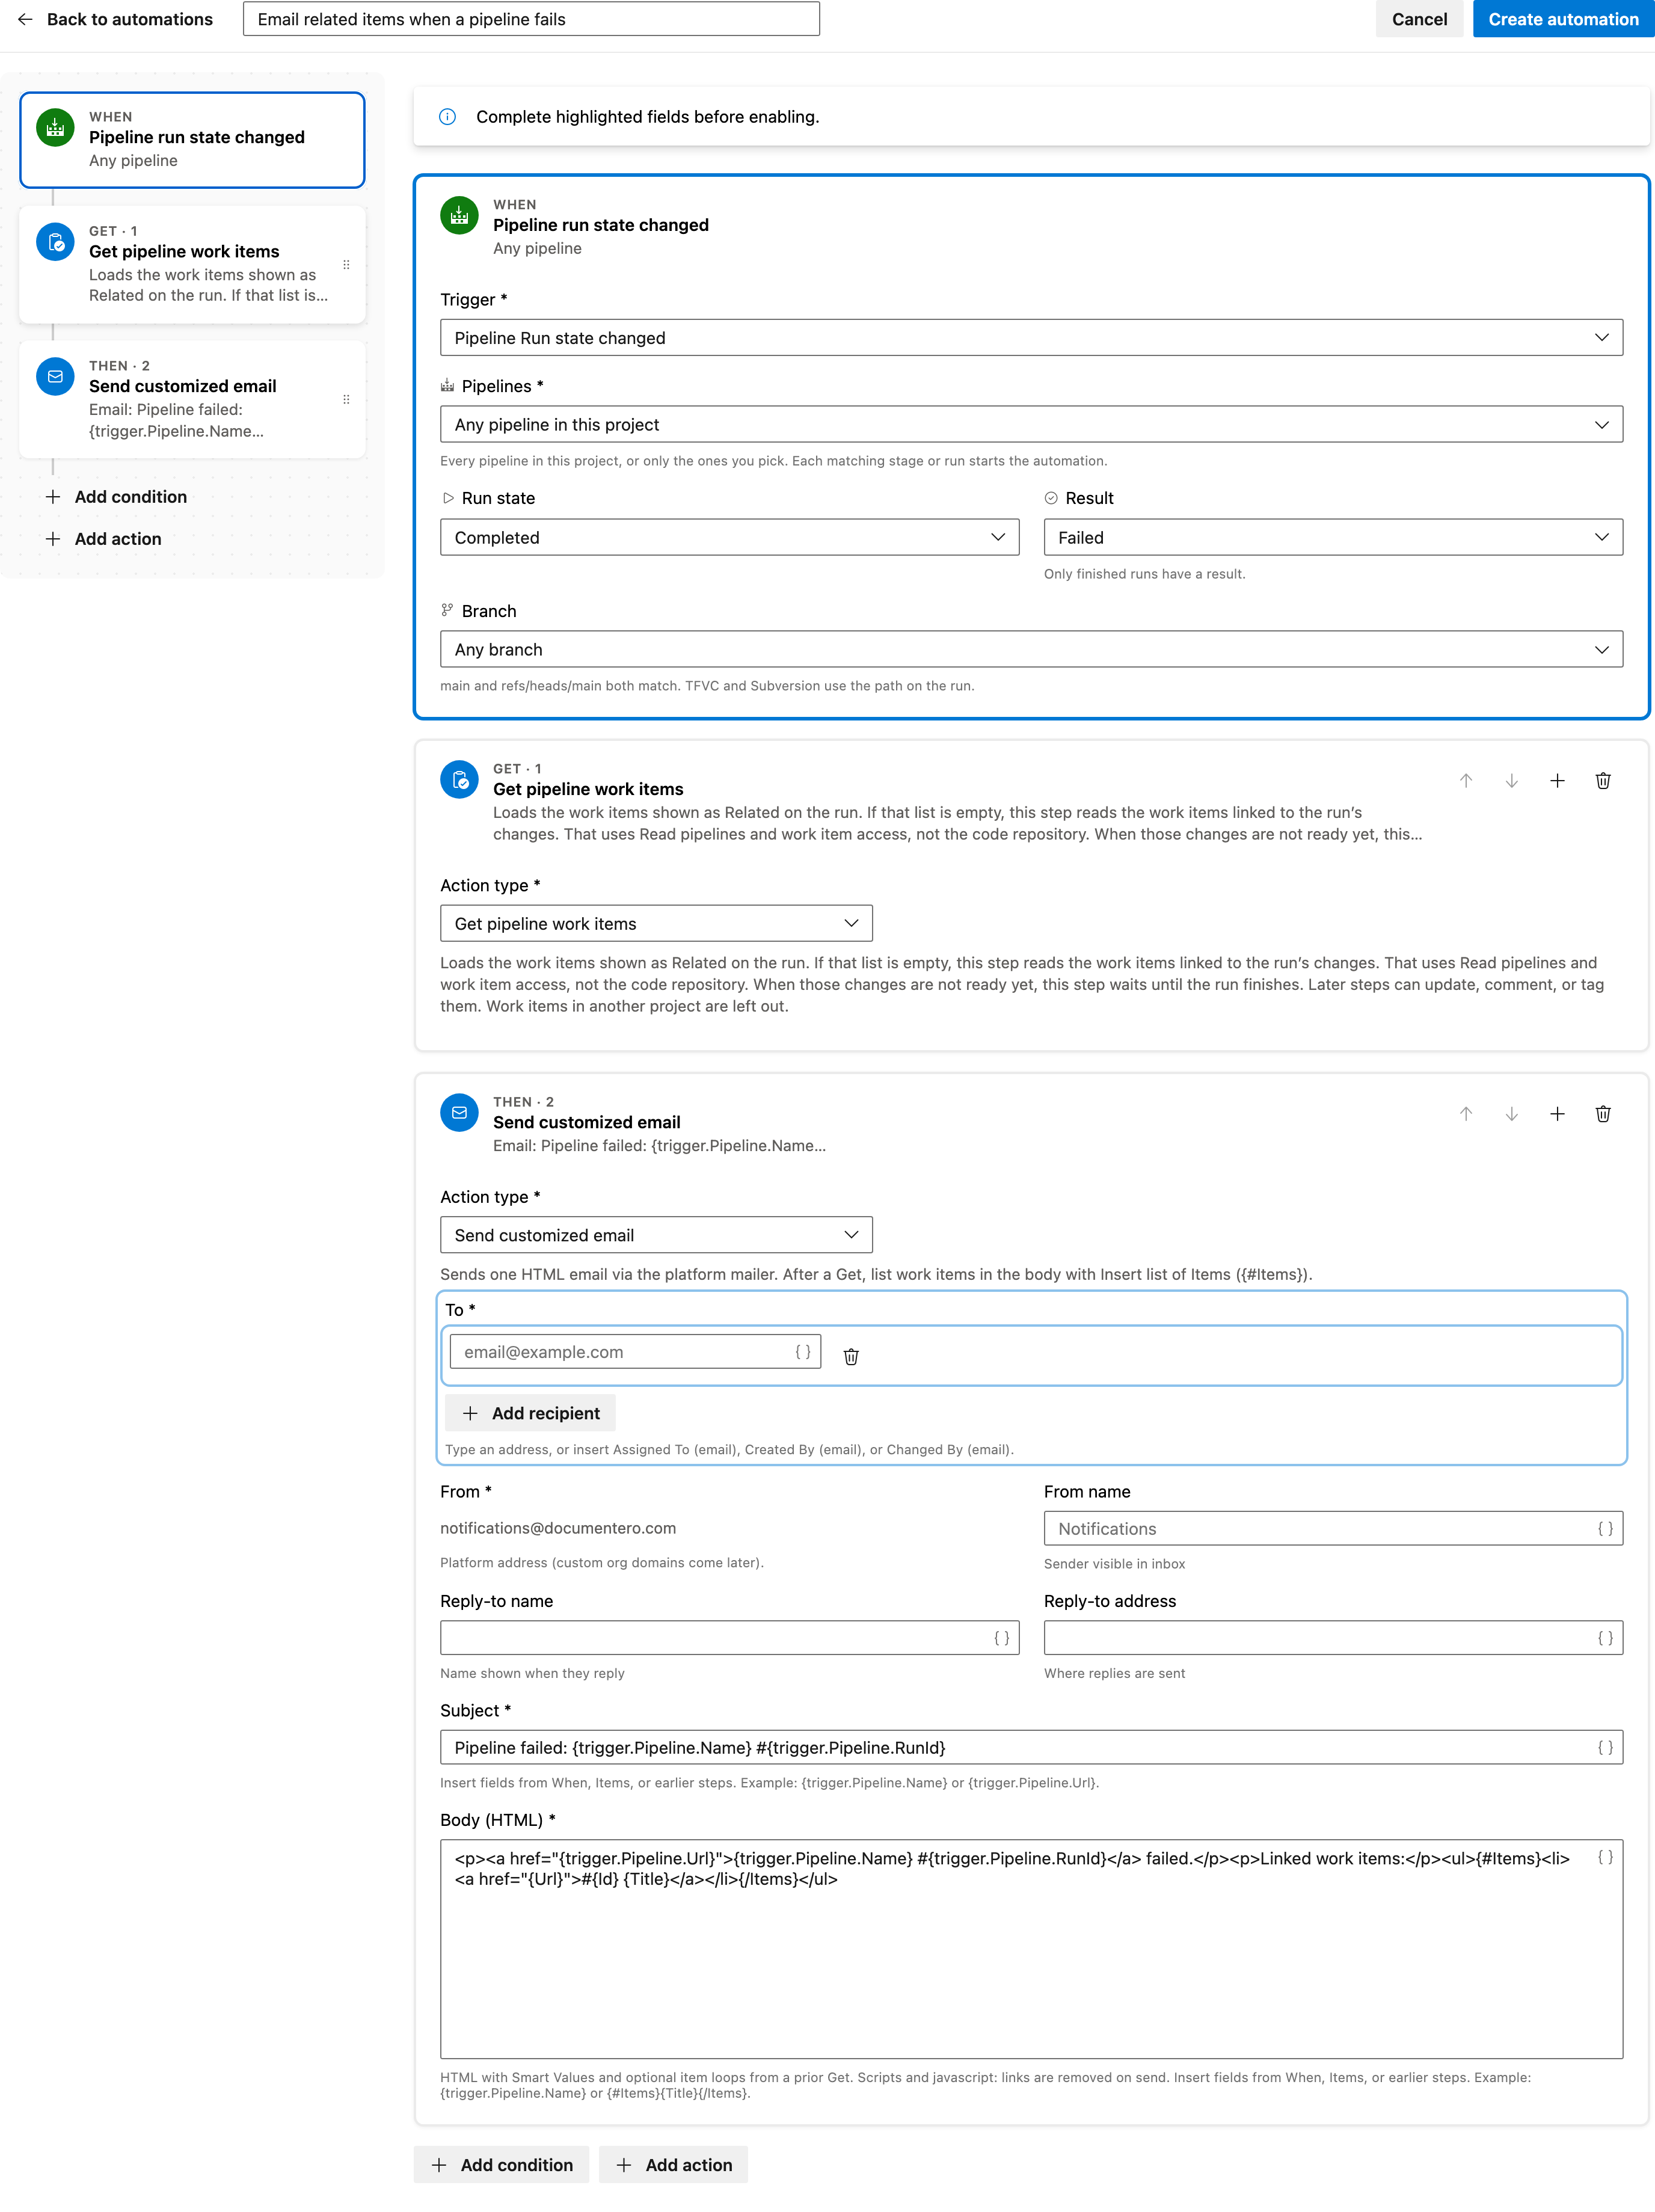Move Send customized email step up
Viewport: 1655px width, 2212px height.
(1466, 1114)
